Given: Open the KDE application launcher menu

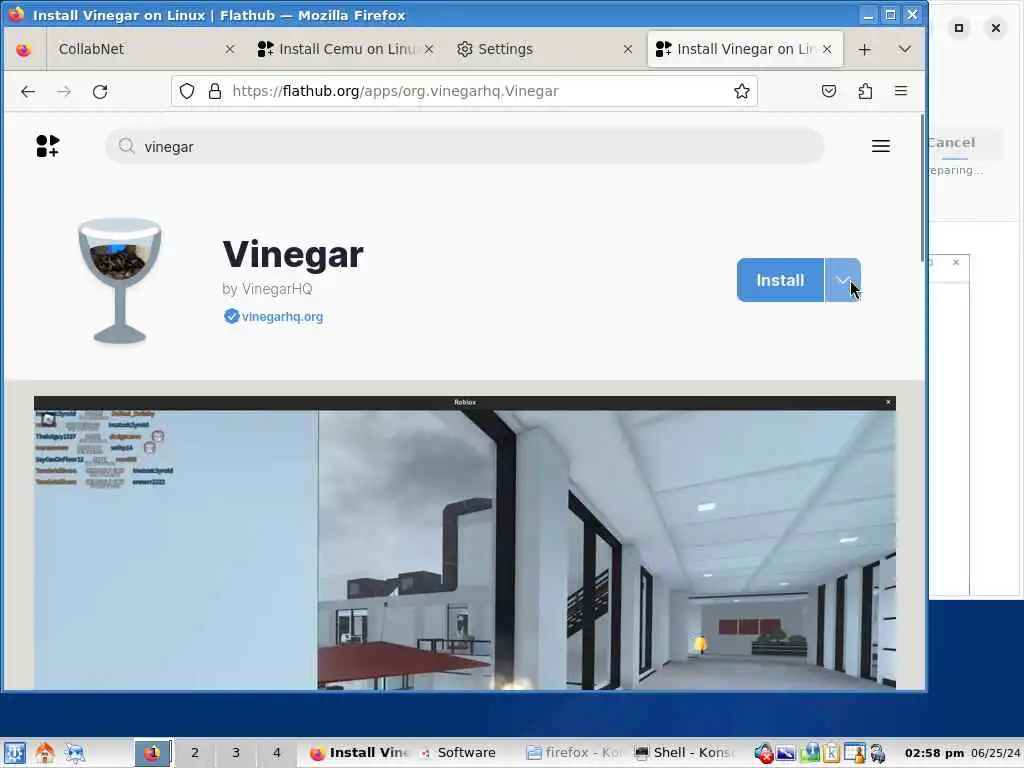Looking at the screenshot, I should point(14,753).
